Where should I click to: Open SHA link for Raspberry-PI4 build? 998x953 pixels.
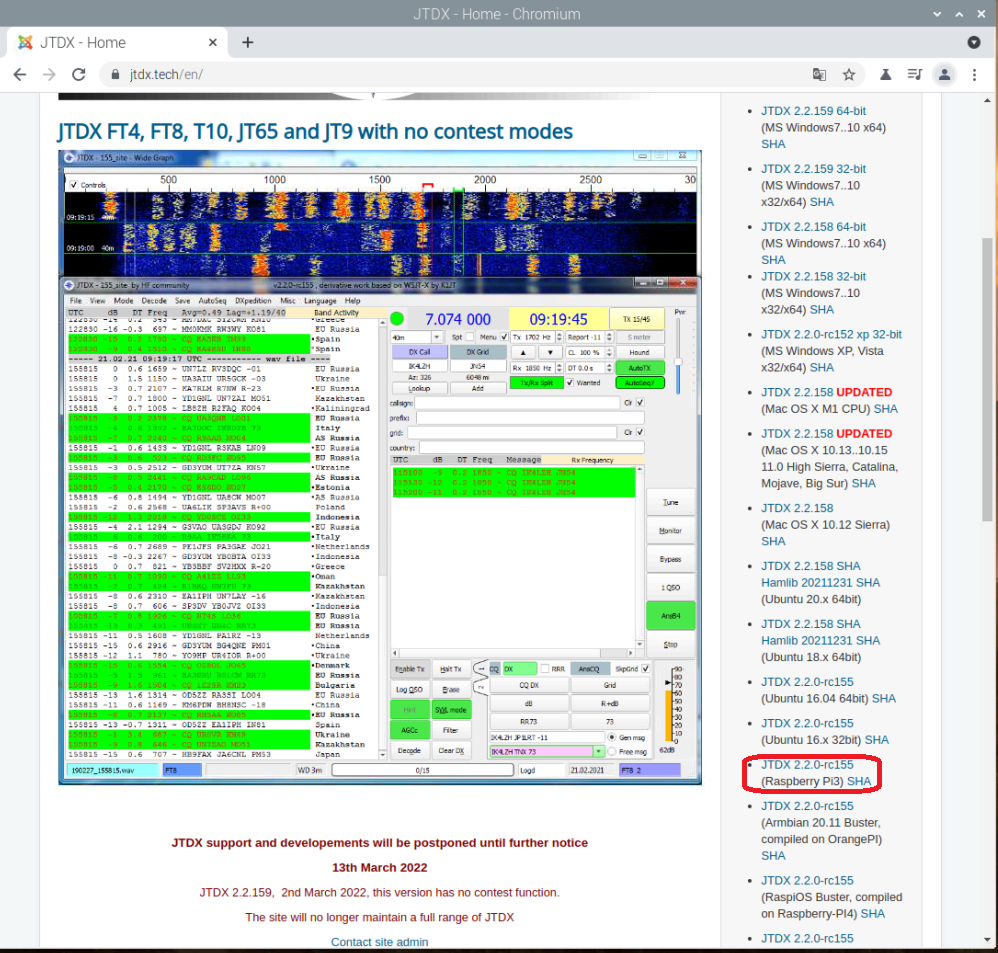tap(873, 914)
